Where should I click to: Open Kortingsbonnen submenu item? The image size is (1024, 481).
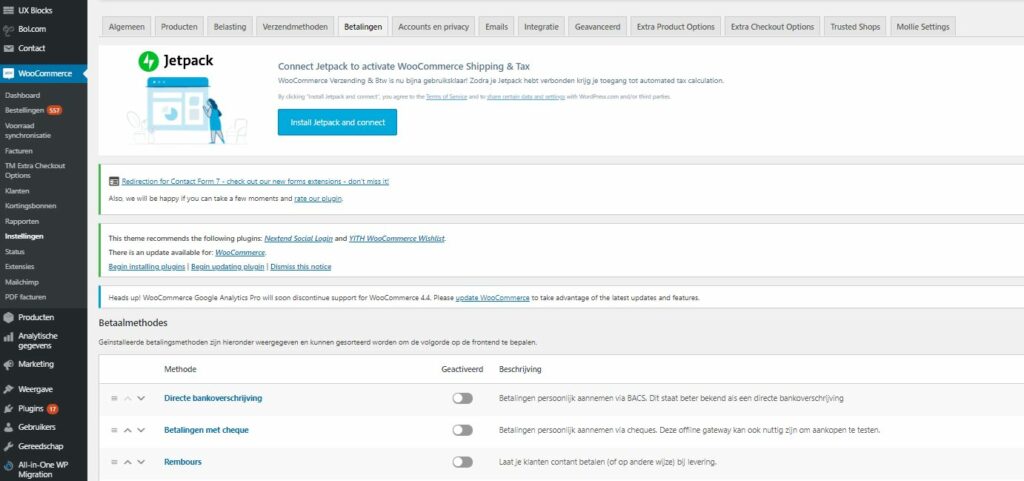point(31,206)
